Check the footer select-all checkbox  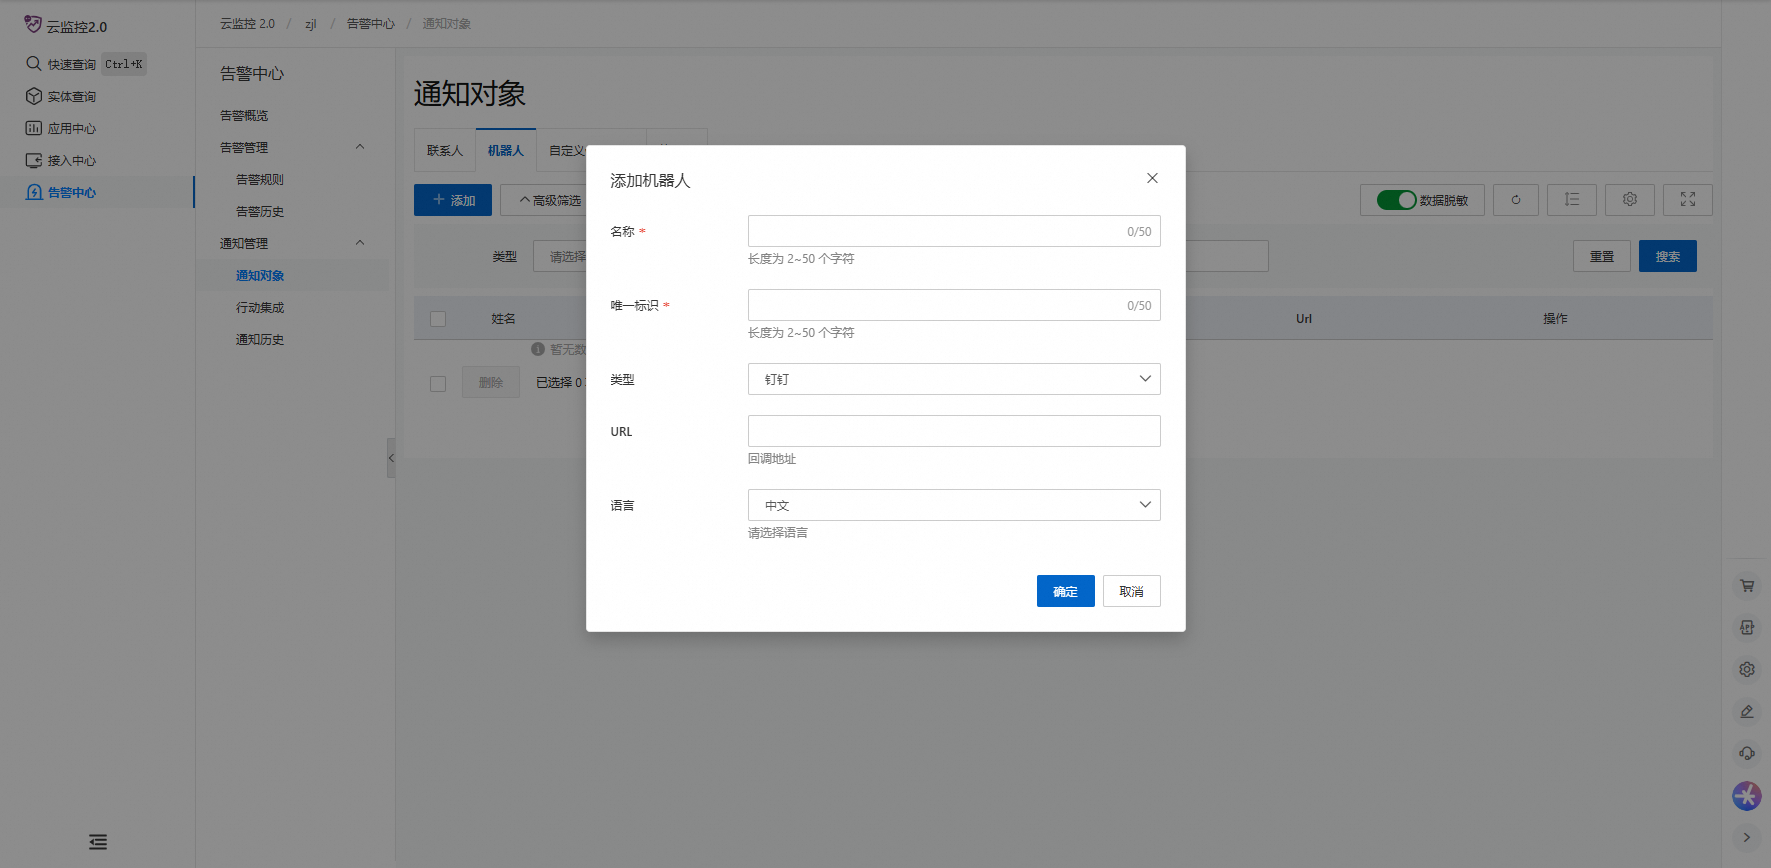(438, 383)
